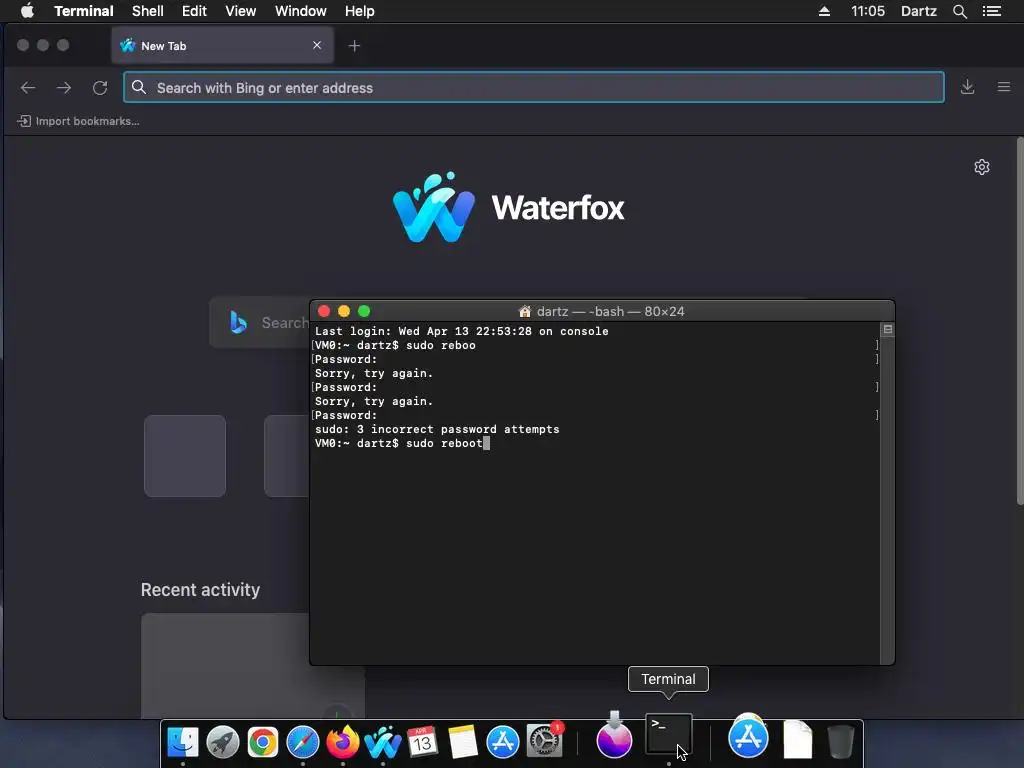The image size is (1024, 768).
Task: Open a new tab with plus button
Action: pos(354,46)
